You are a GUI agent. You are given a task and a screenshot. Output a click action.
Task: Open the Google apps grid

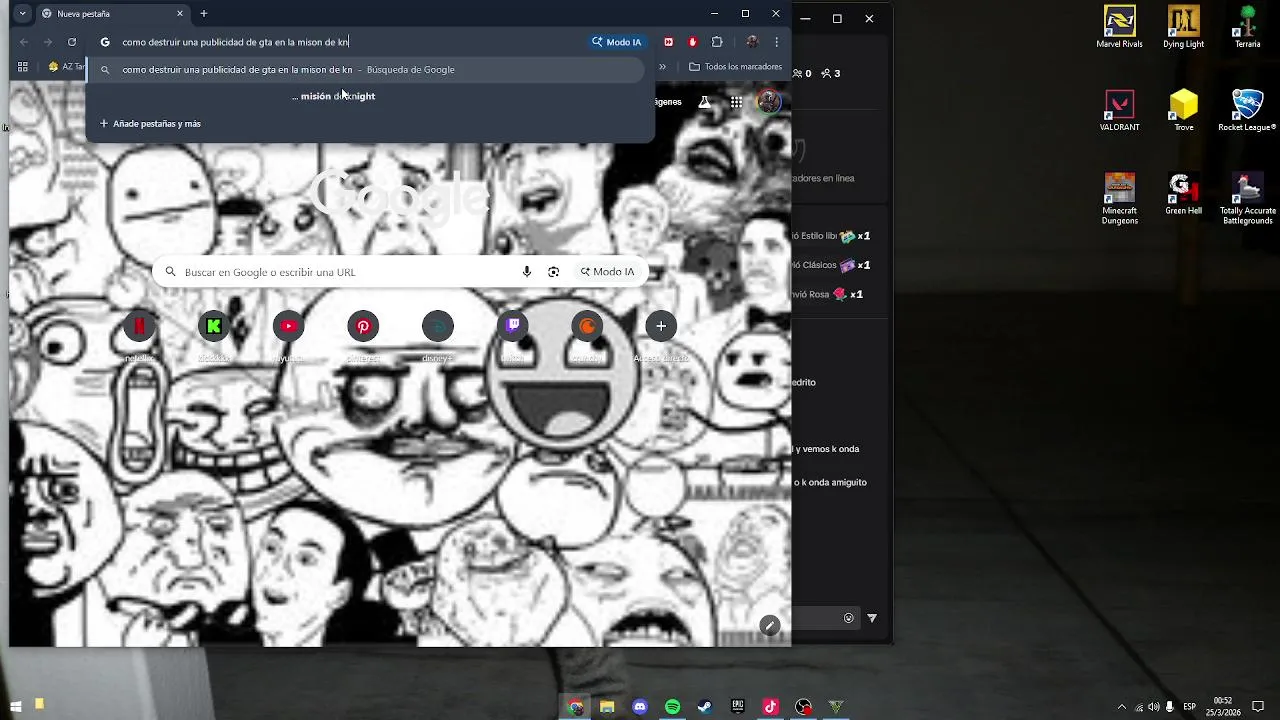(736, 102)
